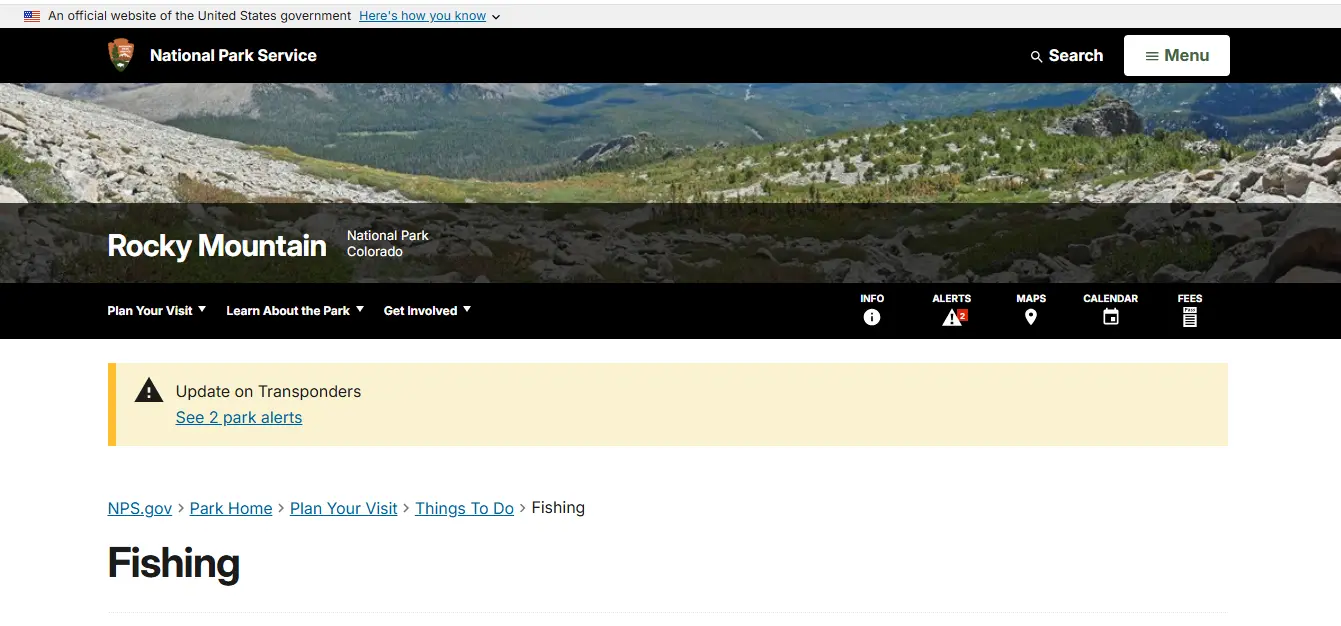Open the Fees receipt icon
1341x626 pixels.
[x=1190, y=317]
